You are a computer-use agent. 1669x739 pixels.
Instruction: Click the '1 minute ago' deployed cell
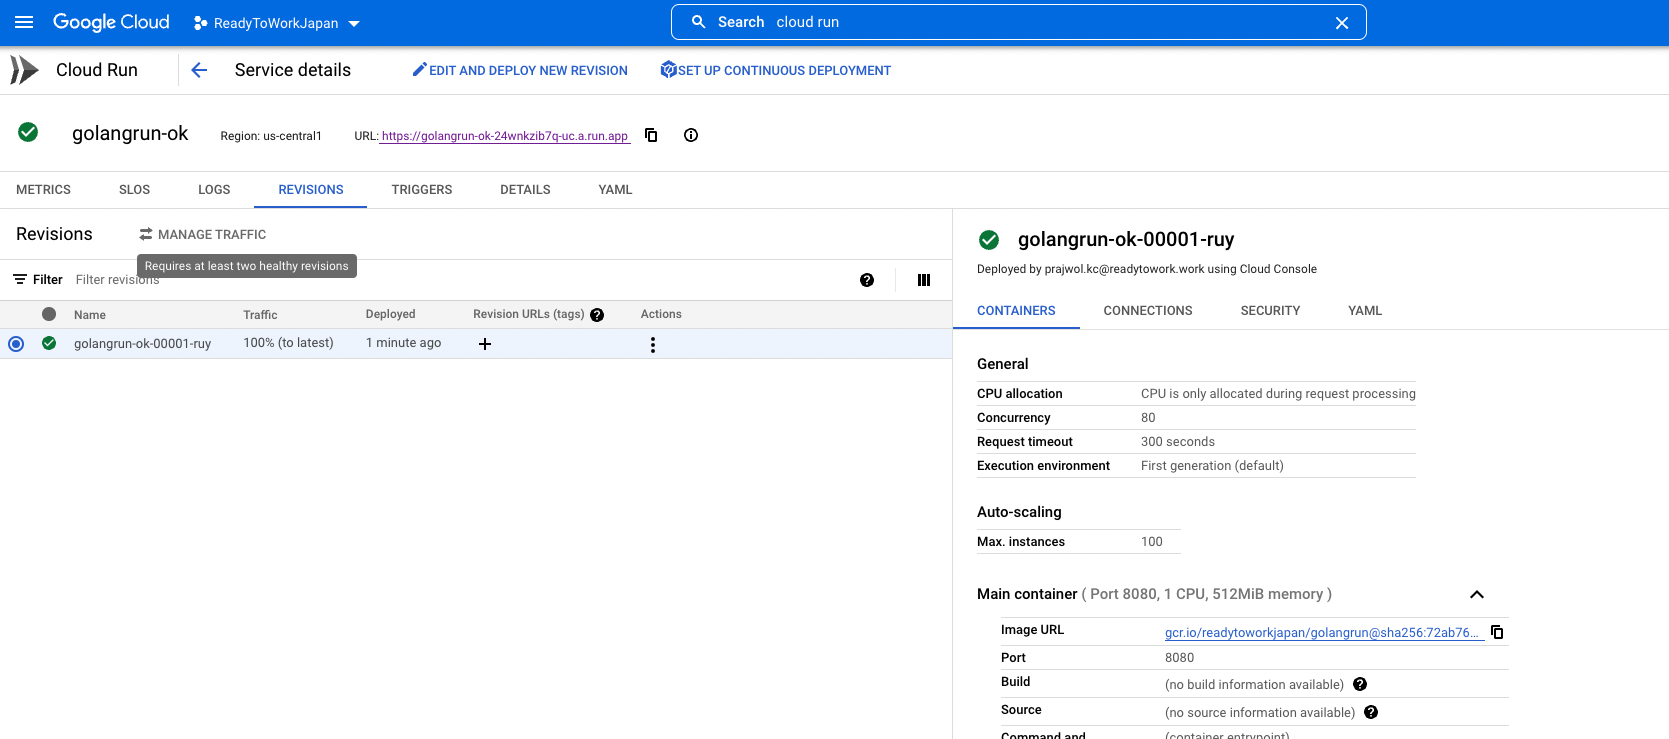[x=403, y=343]
